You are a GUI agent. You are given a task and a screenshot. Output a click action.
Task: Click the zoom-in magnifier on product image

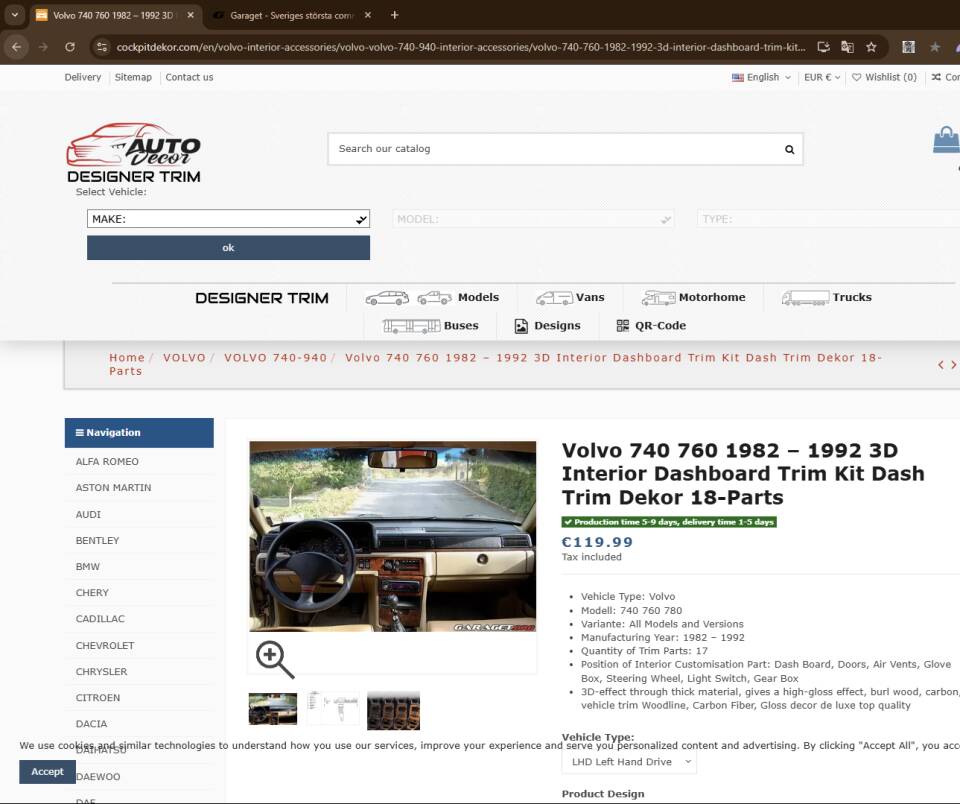[x=275, y=659]
